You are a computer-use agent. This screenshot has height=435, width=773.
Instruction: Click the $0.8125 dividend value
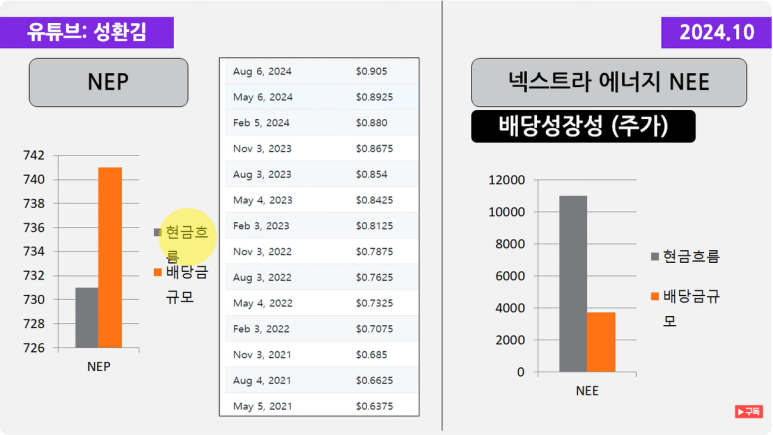[375, 226]
